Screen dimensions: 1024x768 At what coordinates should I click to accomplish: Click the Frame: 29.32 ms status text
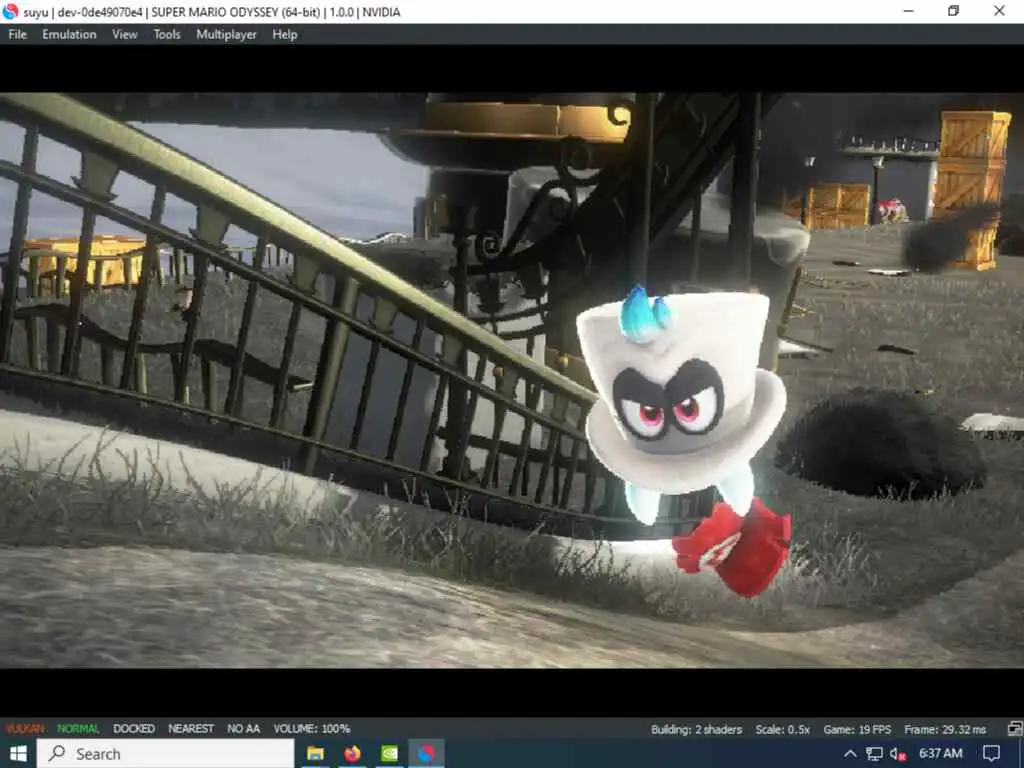945,729
